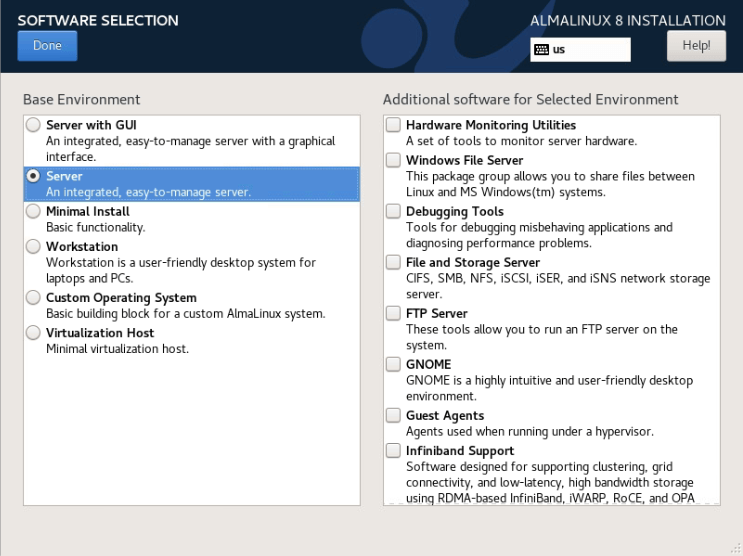Screen dimensions: 743x556
Task: Check the Windows File Server checkbox
Action: pyautogui.click(x=393, y=160)
